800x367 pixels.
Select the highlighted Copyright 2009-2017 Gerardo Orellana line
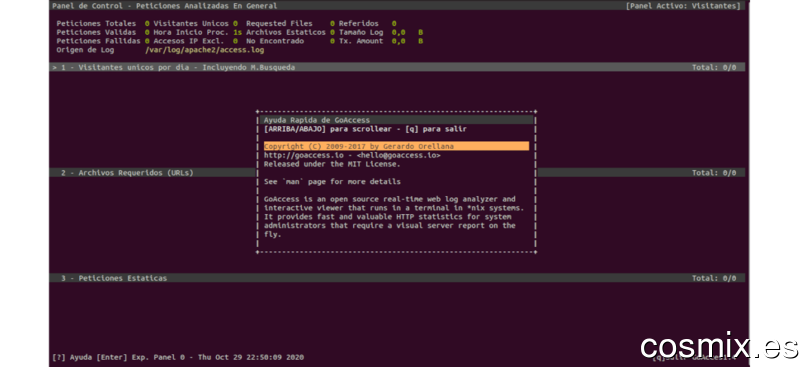[396, 146]
